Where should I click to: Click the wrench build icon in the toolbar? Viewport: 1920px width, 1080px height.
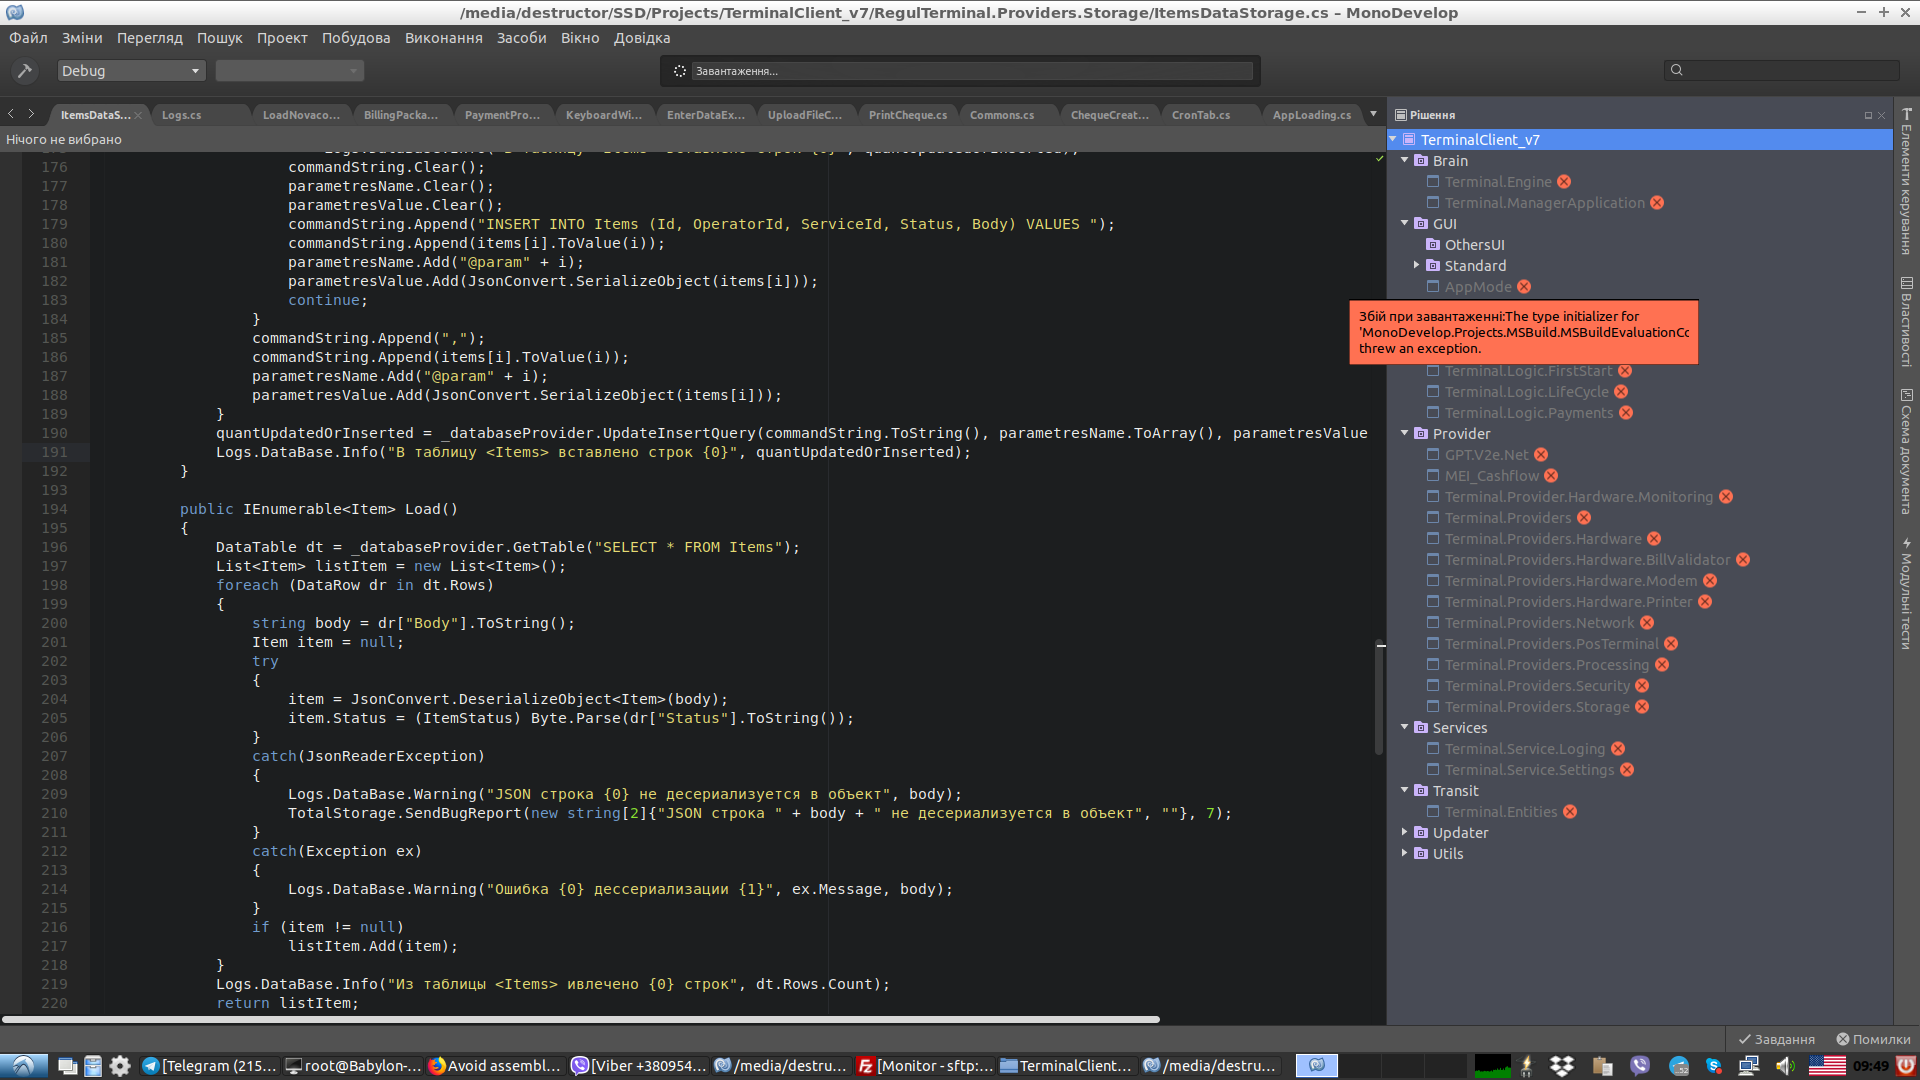coord(24,71)
